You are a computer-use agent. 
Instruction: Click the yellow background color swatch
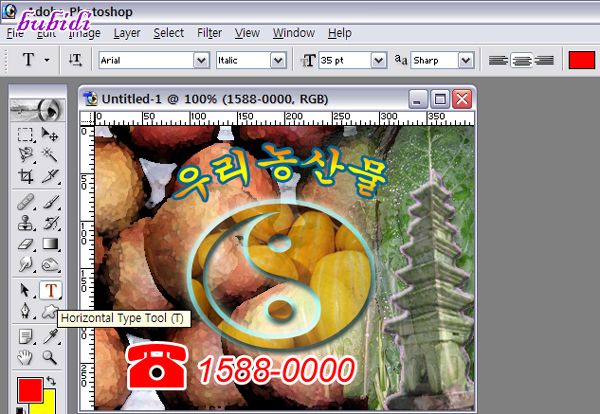49,406
